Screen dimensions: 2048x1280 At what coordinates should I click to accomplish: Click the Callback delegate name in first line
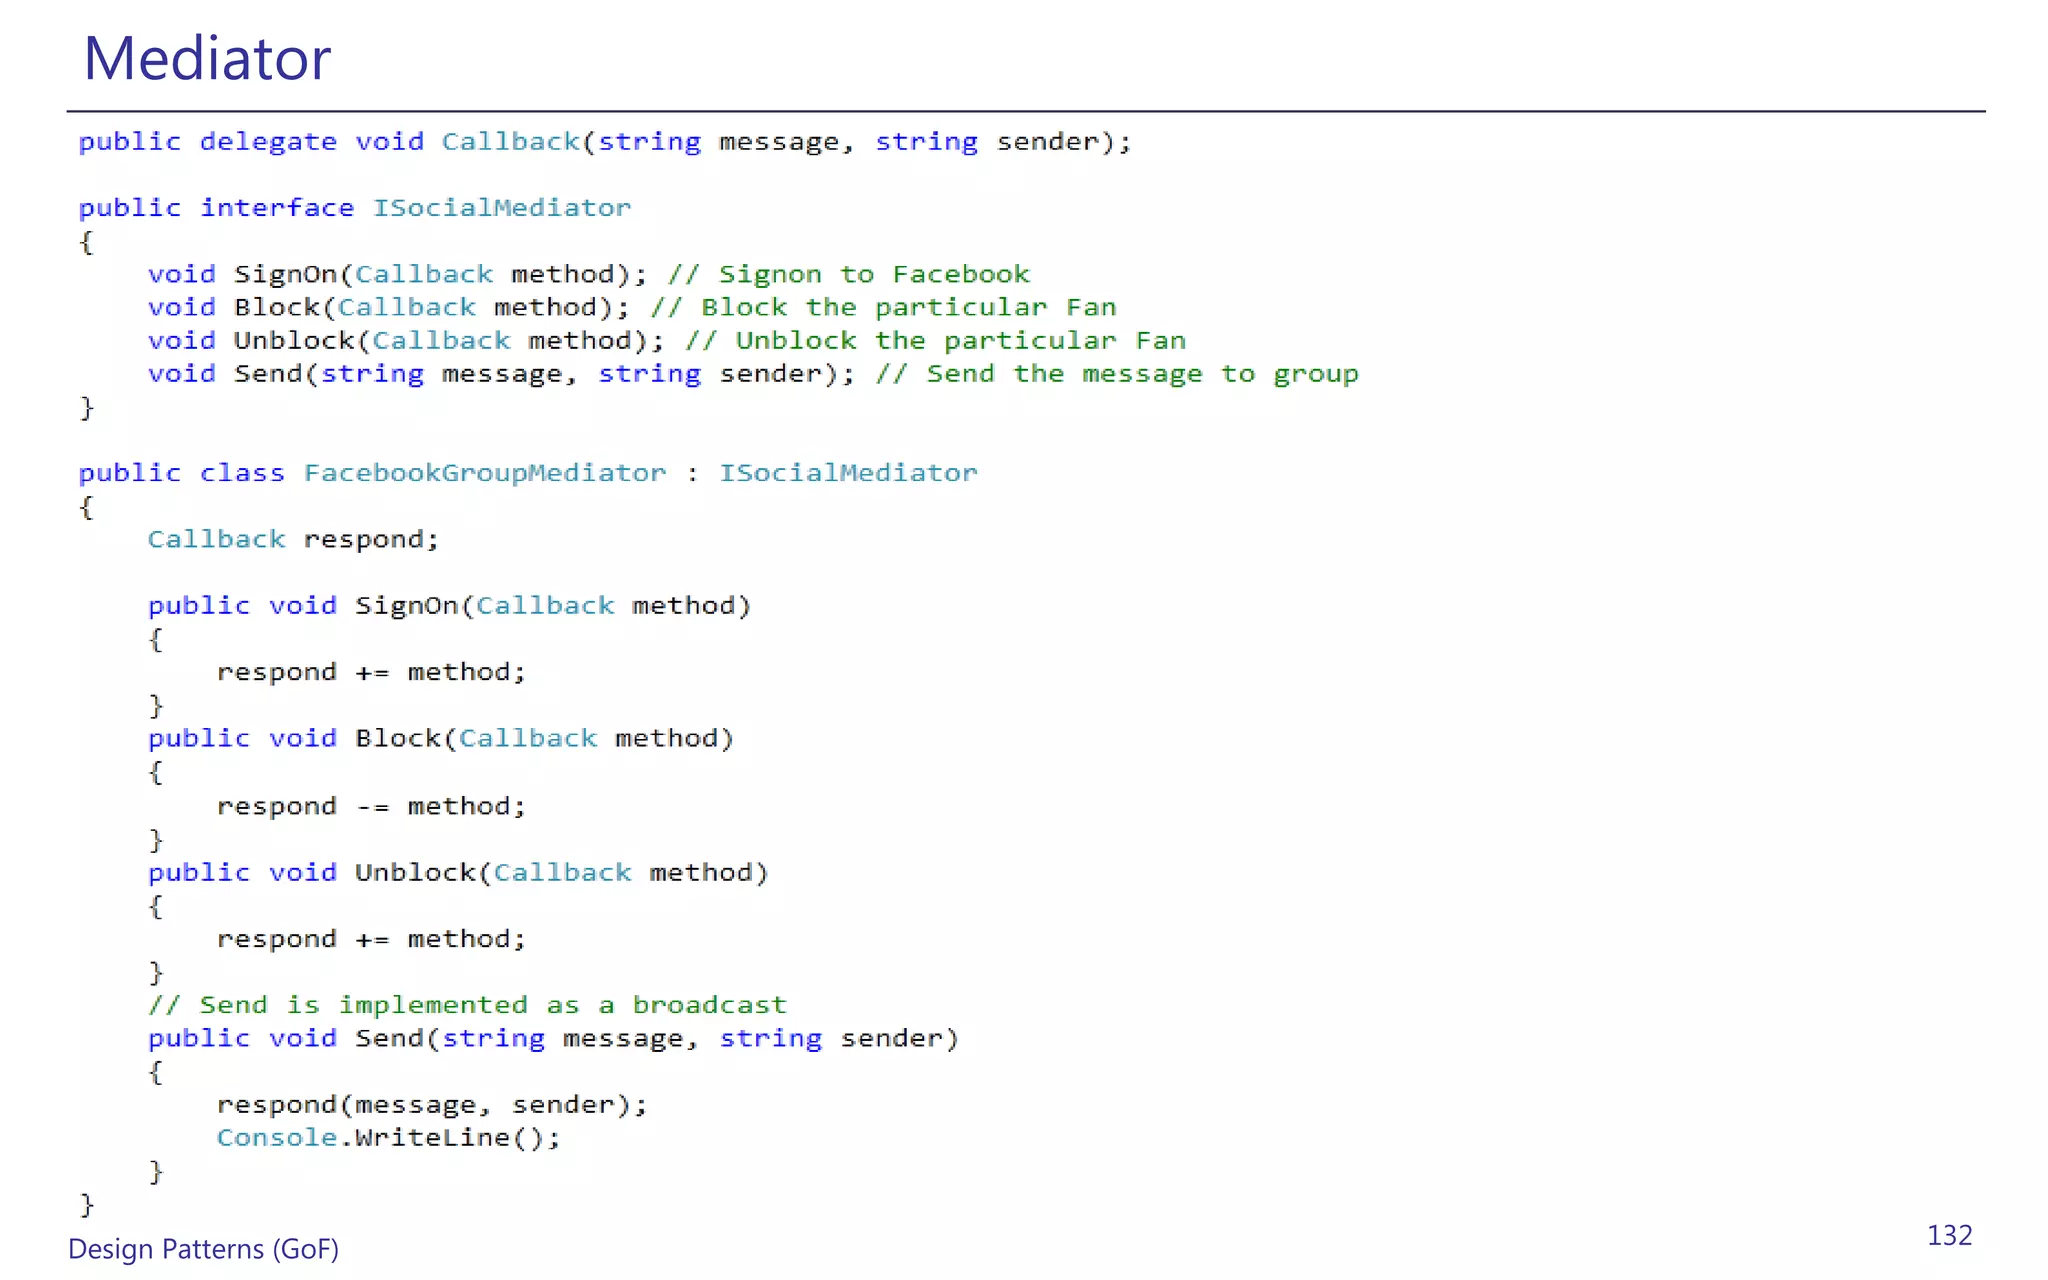click(x=510, y=142)
